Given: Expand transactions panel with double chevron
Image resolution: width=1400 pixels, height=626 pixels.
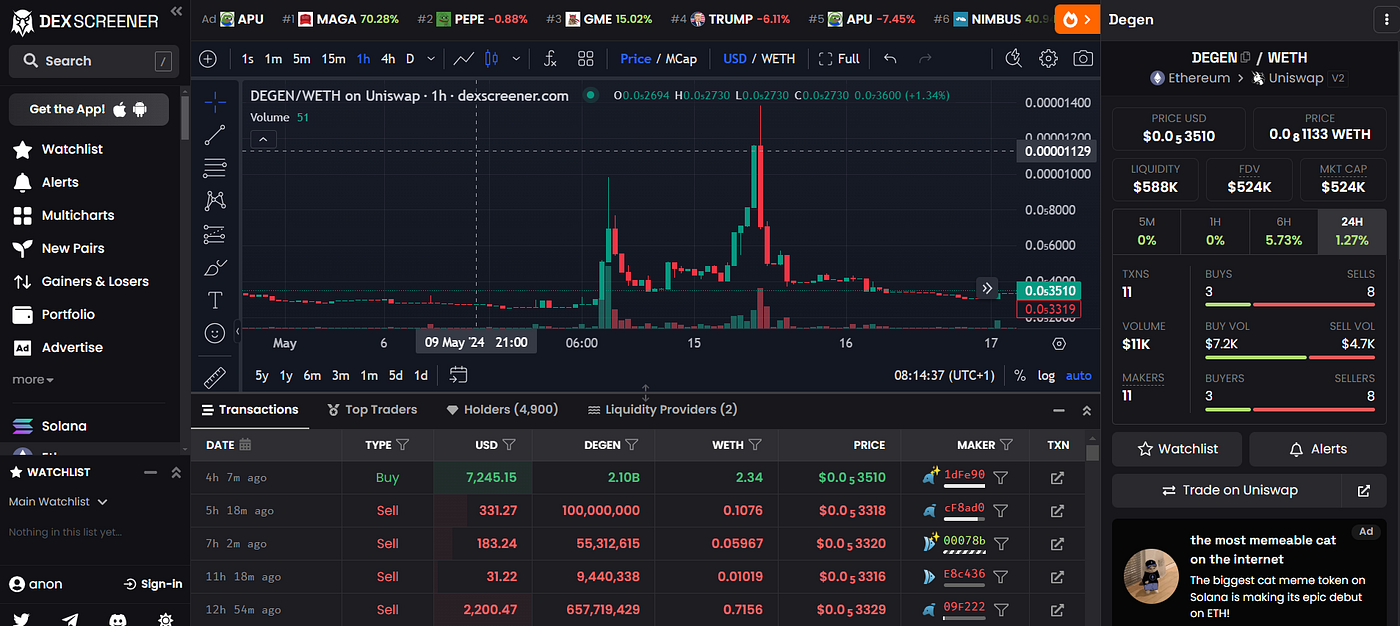Looking at the screenshot, I should (x=1086, y=410).
